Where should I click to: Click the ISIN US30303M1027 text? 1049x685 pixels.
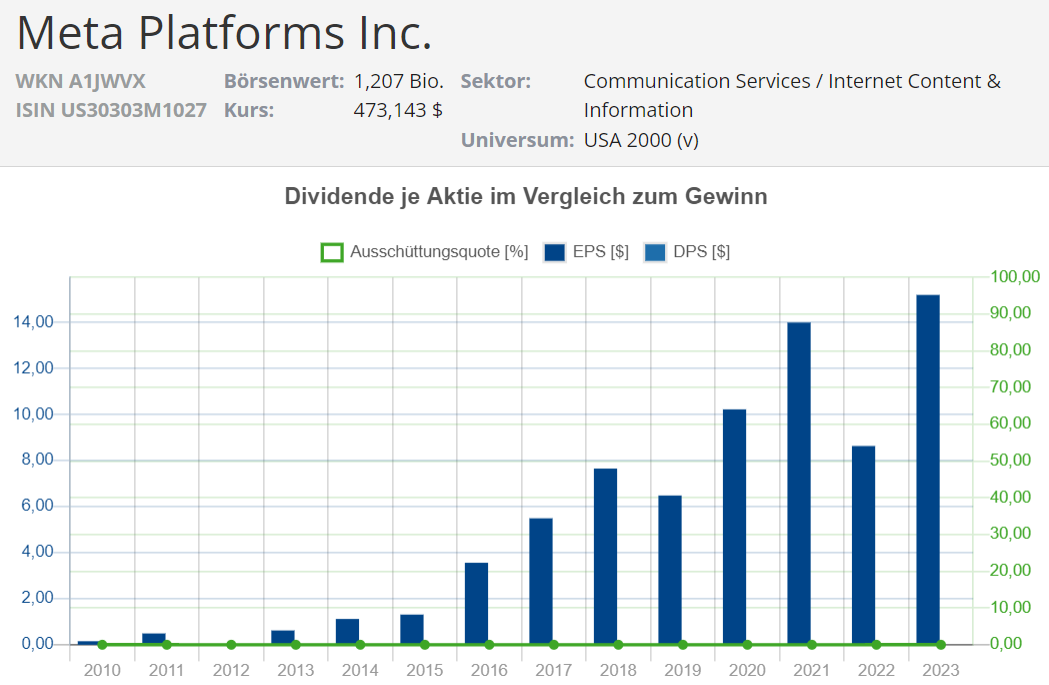[x=111, y=110]
